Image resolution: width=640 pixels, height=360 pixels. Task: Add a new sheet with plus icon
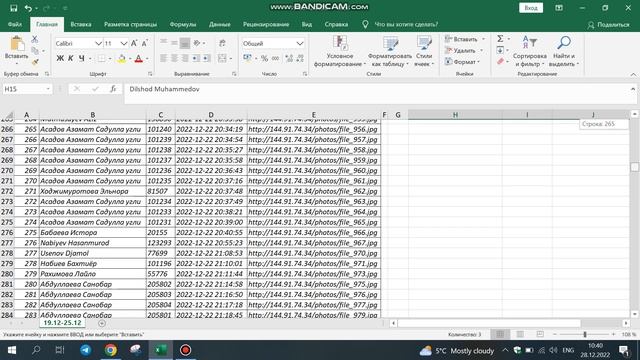(102, 323)
